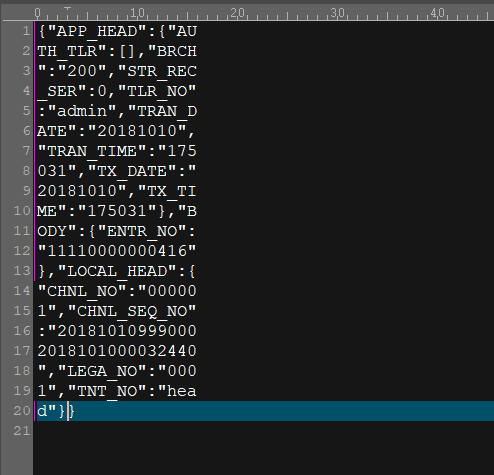Click the value "20181010" on line 6

tap(137, 131)
